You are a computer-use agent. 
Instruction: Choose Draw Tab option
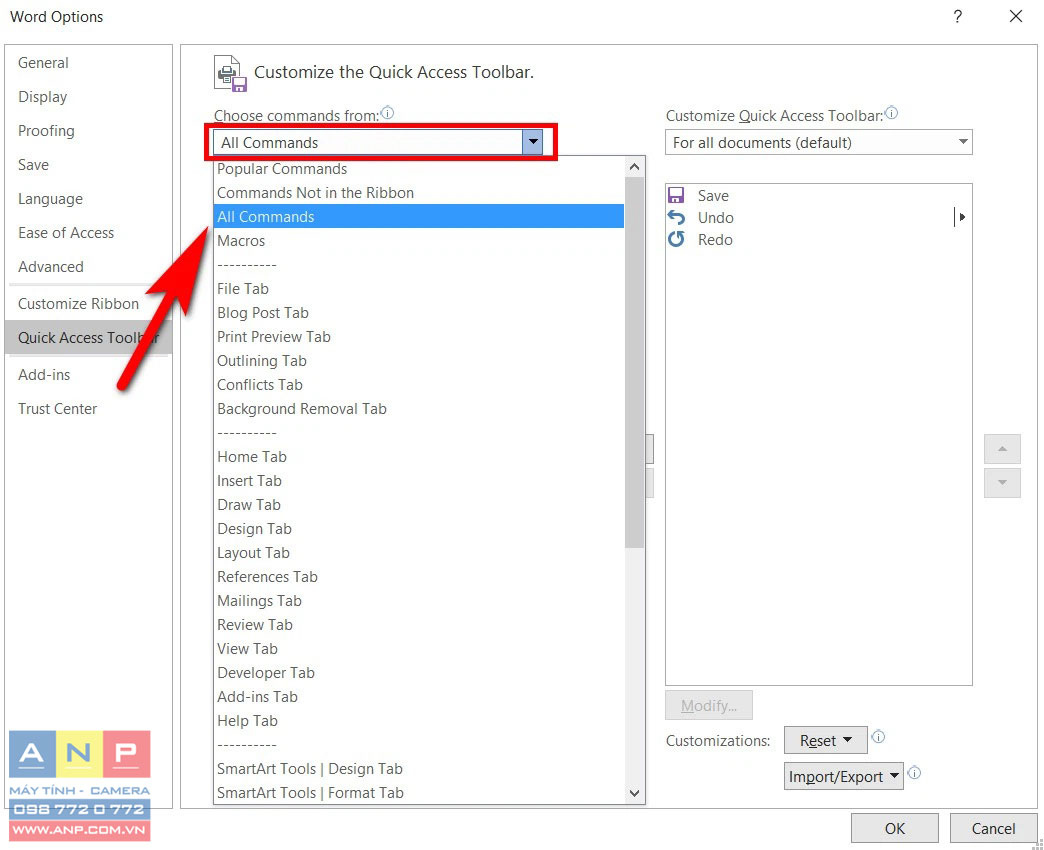click(419, 505)
